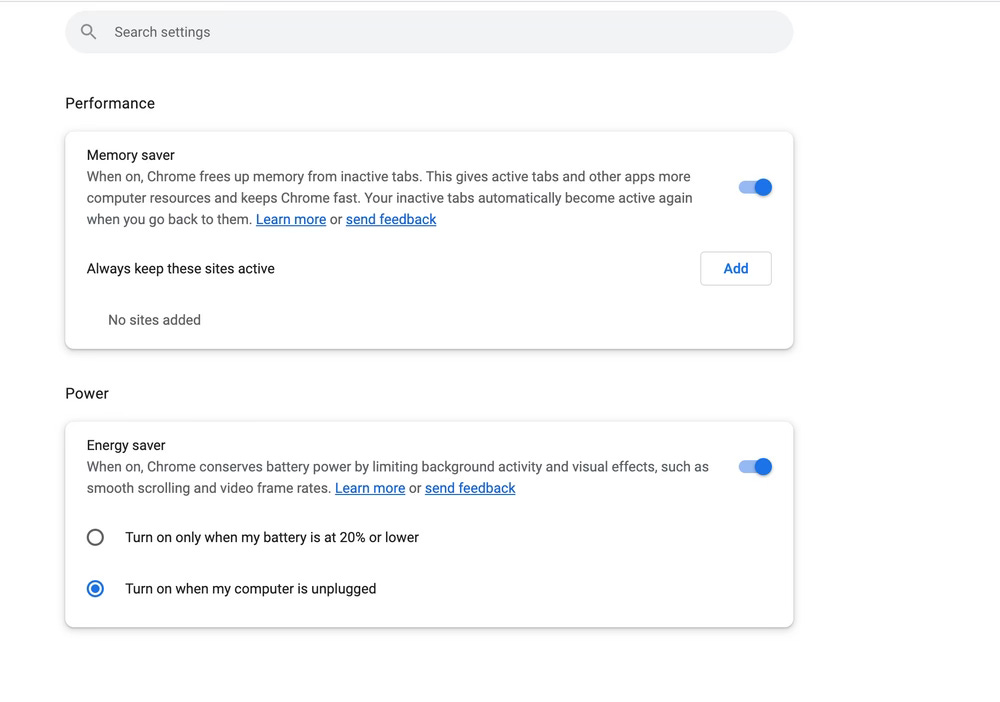Click the 'Energy saver' title text
The height and width of the screenshot is (702, 1000).
pyautogui.click(x=126, y=445)
